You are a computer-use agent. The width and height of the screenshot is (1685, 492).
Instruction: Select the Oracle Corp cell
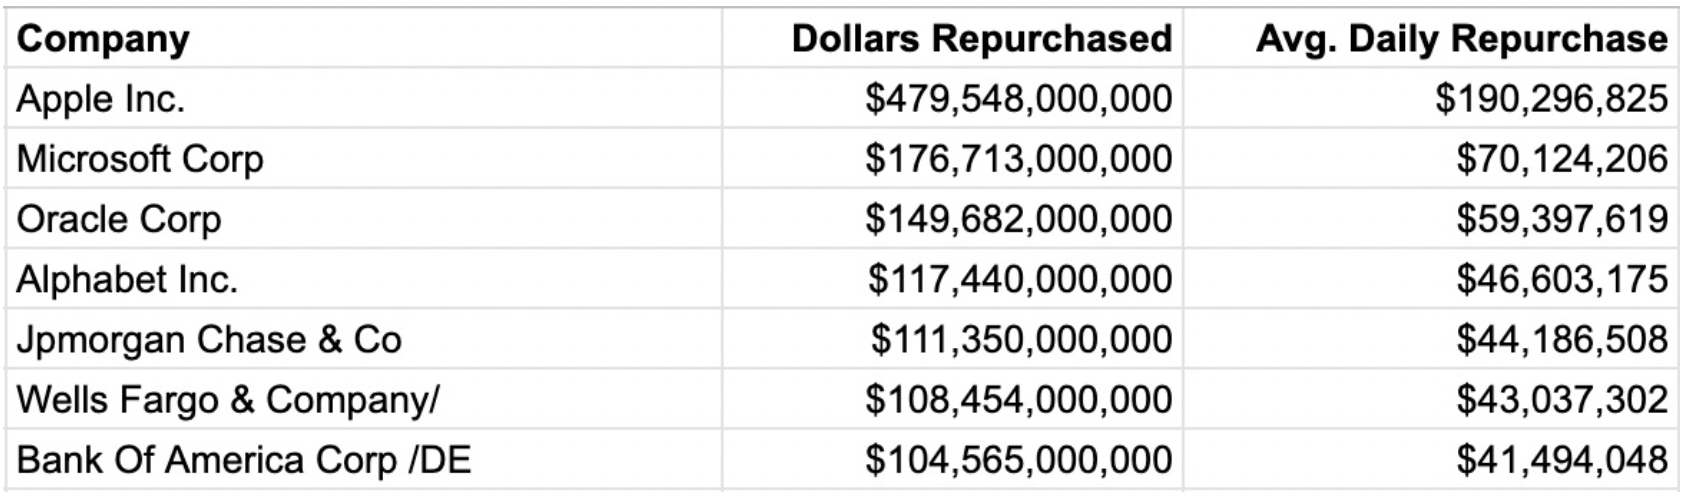tap(119, 219)
